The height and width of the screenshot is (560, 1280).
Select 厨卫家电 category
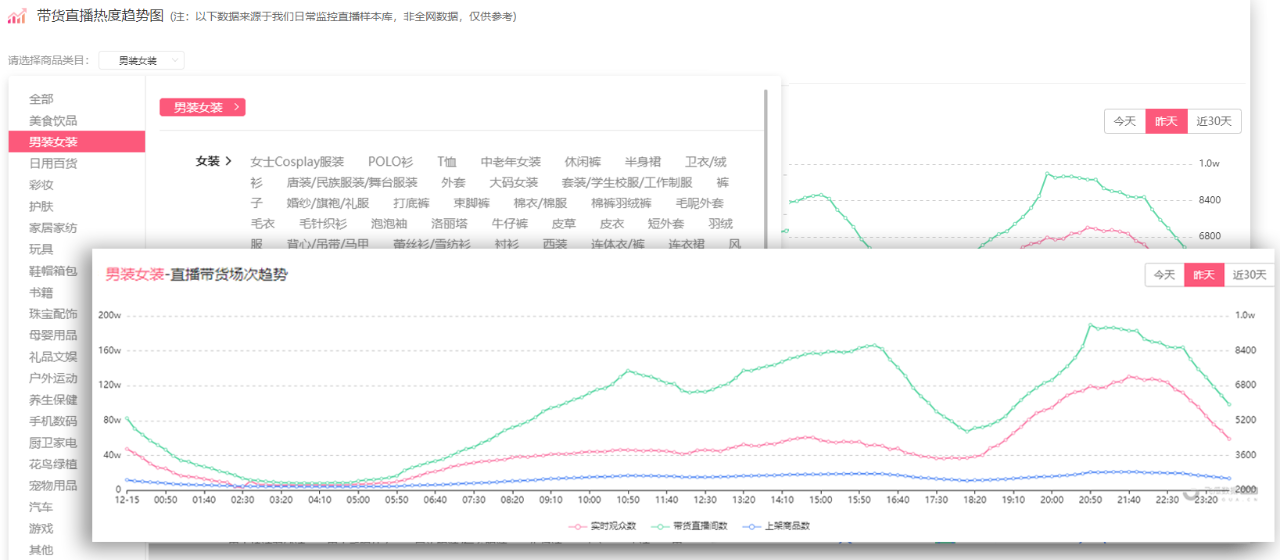[53, 443]
